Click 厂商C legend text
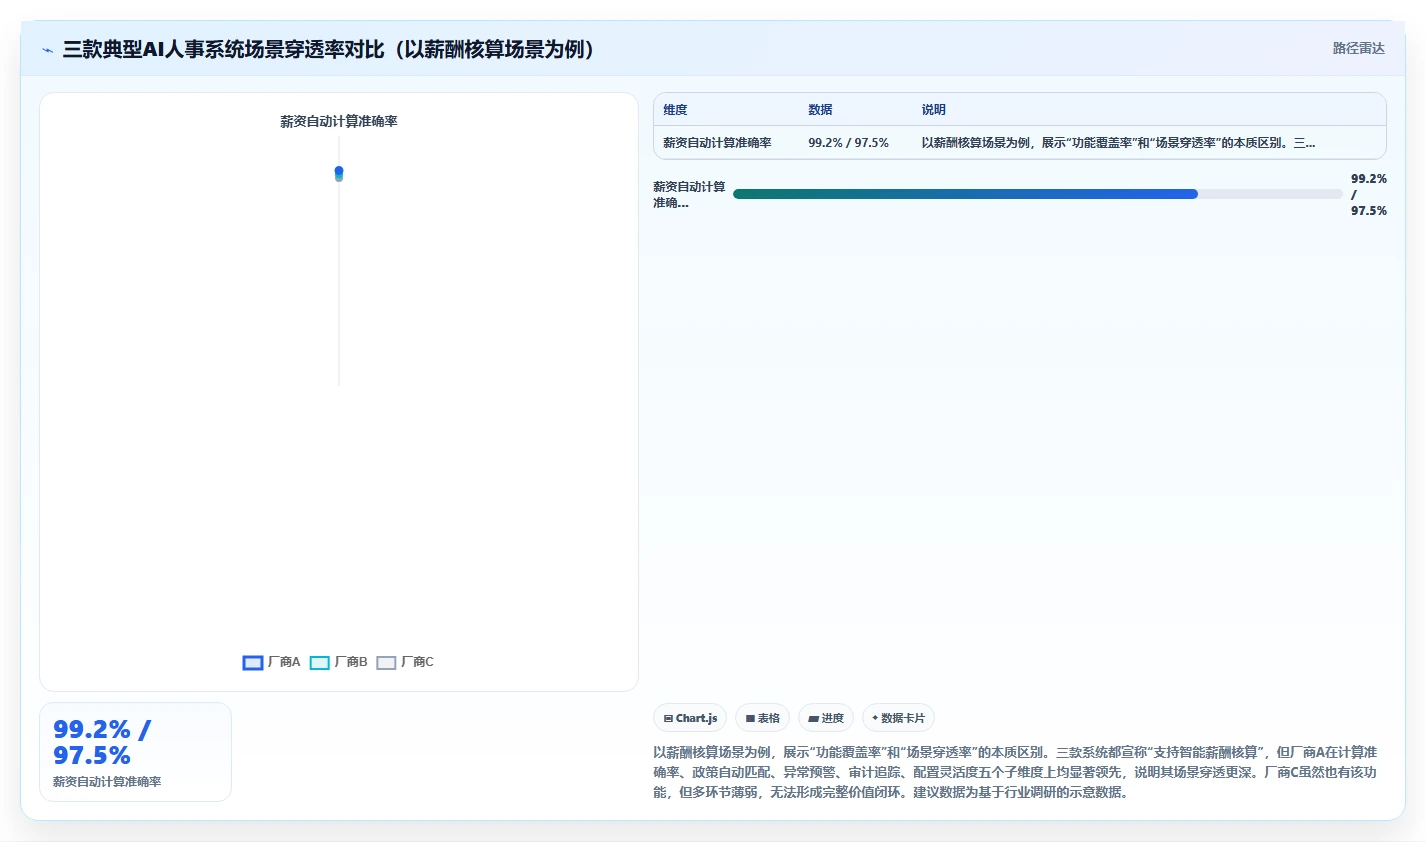The width and height of the screenshot is (1426, 842). click(417, 662)
